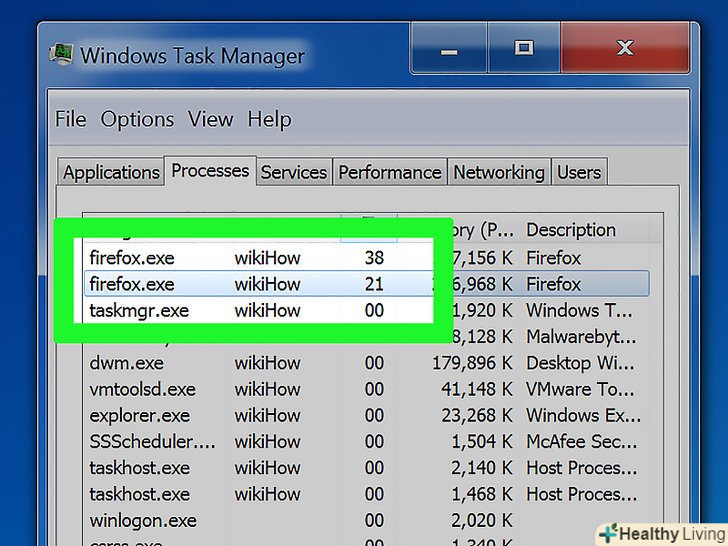The width and height of the screenshot is (728, 546).
Task: Close the Windows Task Manager window
Action: 625,47
